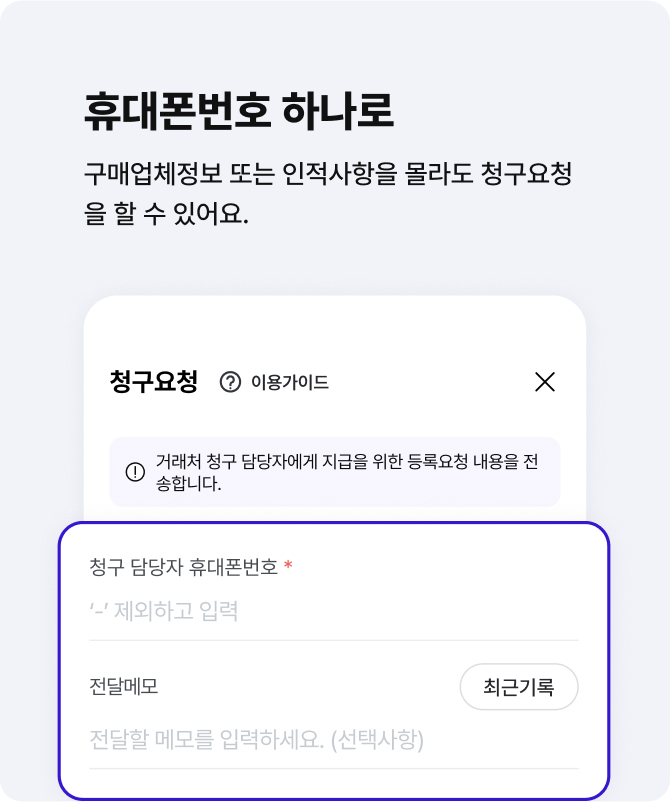Click the notice banner text about 등록요청 내용

(x=346, y=472)
